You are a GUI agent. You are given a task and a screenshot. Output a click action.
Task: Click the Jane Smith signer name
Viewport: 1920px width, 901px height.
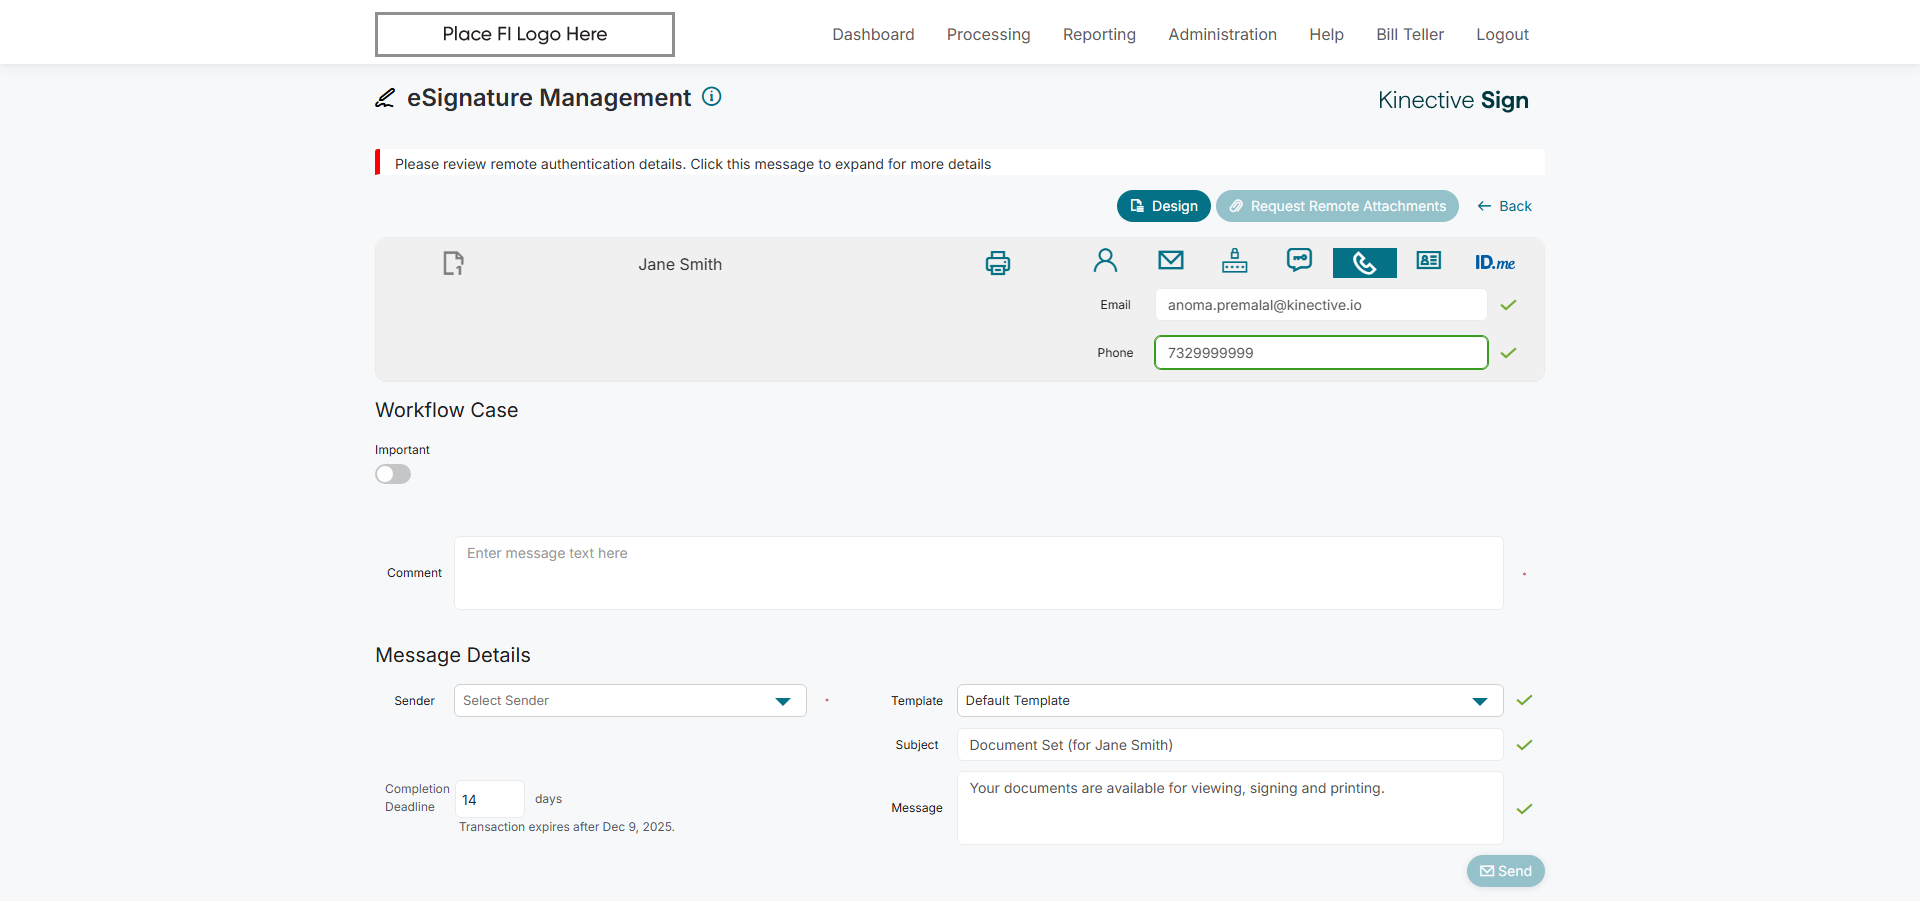coord(680,264)
